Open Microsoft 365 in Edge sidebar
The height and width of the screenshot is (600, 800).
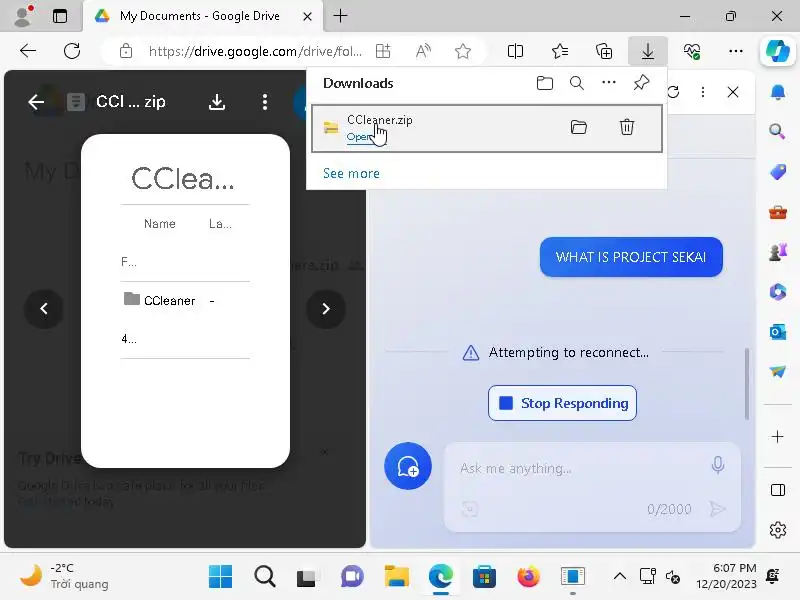tap(778, 292)
